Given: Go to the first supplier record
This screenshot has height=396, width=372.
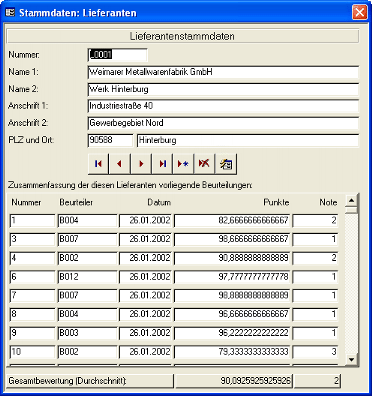Looking at the screenshot, I should pos(98,164).
